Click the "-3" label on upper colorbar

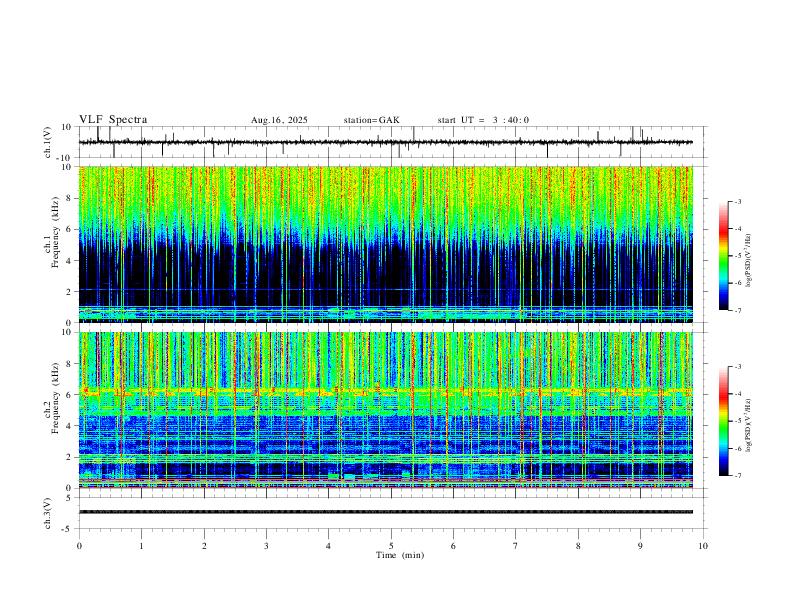738,201
